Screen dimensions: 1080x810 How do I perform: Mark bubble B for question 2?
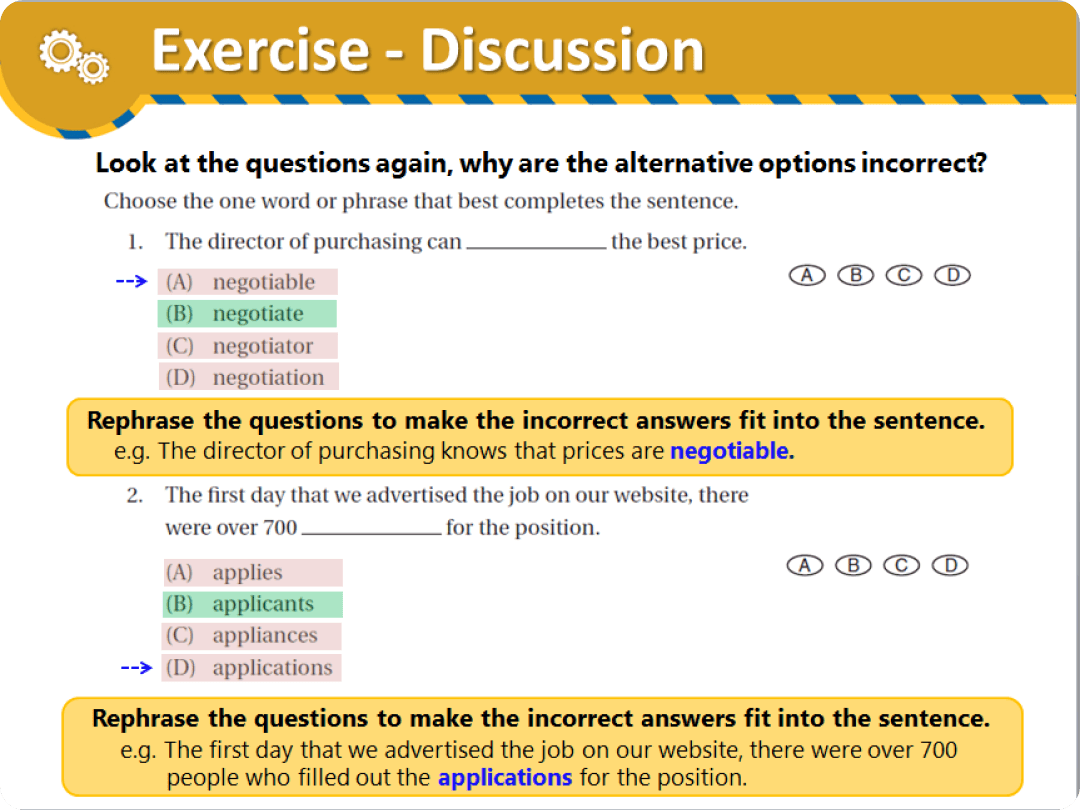tap(853, 565)
